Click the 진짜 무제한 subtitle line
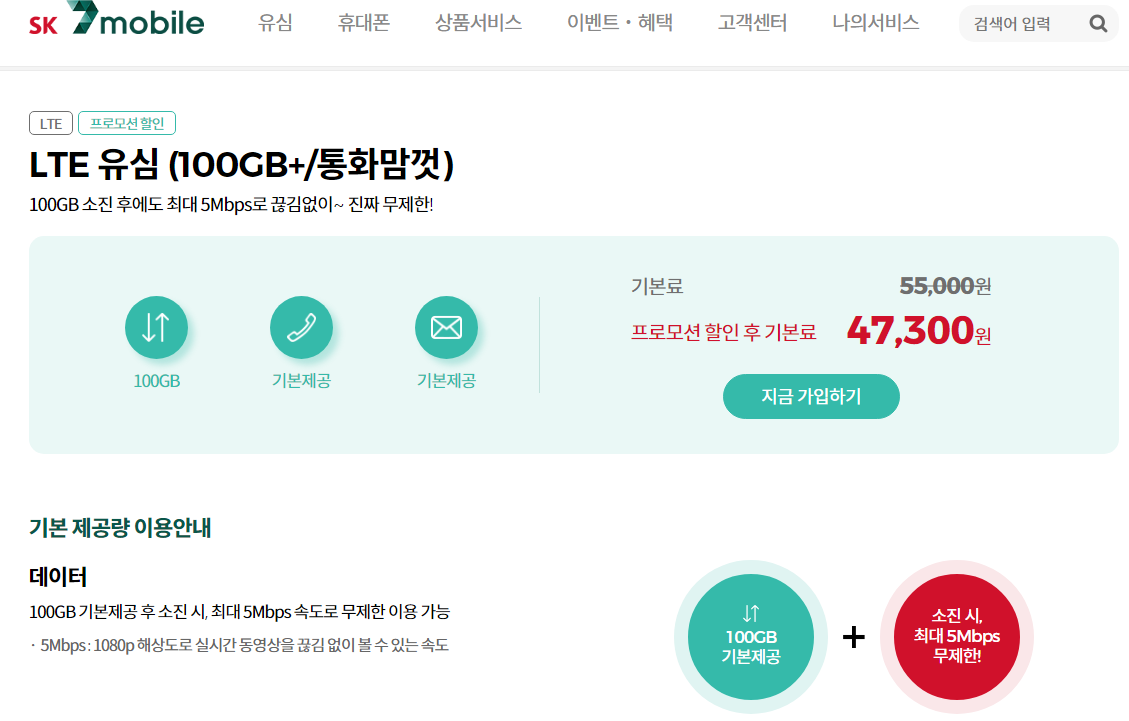1129x721 pixels. coord(231,205)
